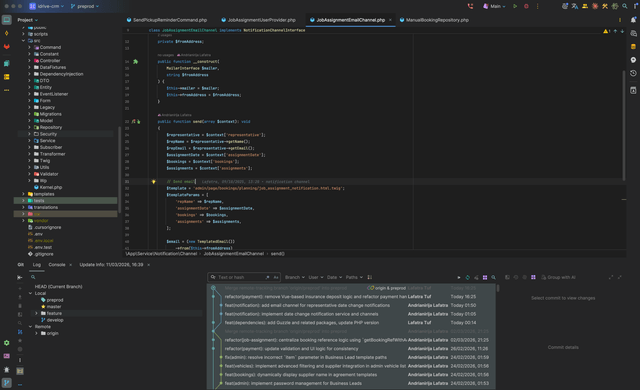This screenshot has height=390, width=640.
Task: Select the master branch in Git branches
Action: [53, 306]
